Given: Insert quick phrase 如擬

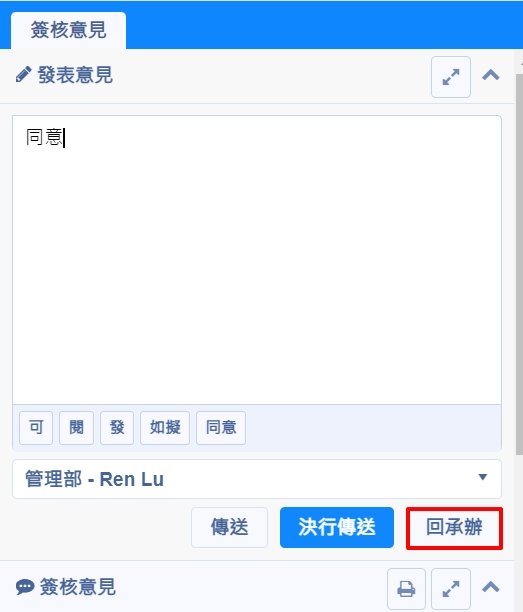Looking at the screenshot, I should pos(165,428).
